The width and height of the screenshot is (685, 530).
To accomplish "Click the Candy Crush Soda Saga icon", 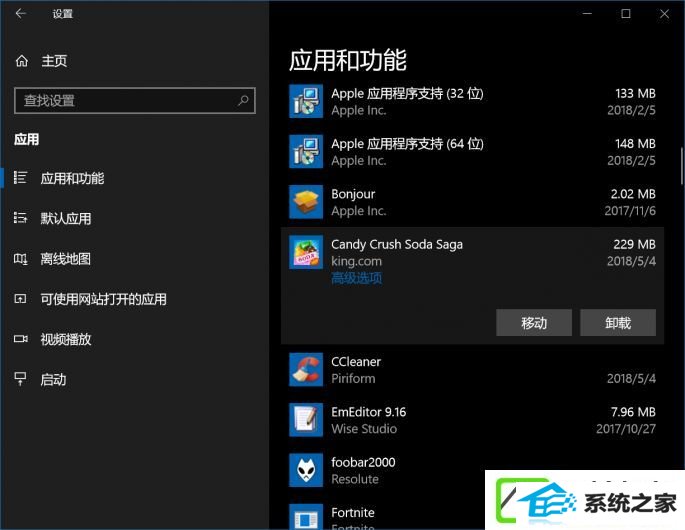I will [306, 252].
